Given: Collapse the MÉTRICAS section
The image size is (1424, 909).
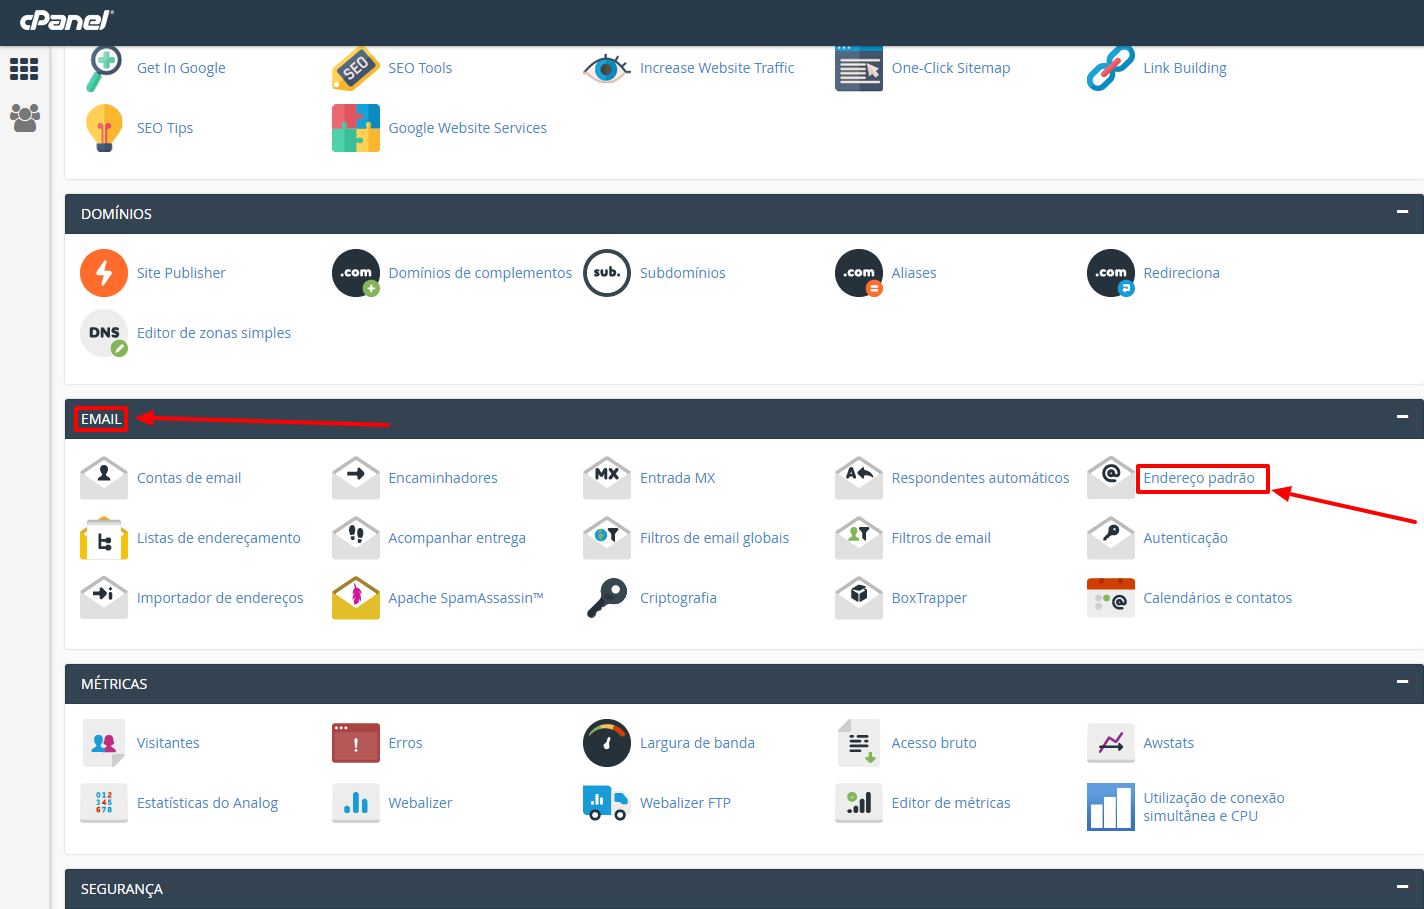Looking at the screenshot, I should click(1402, 682).
